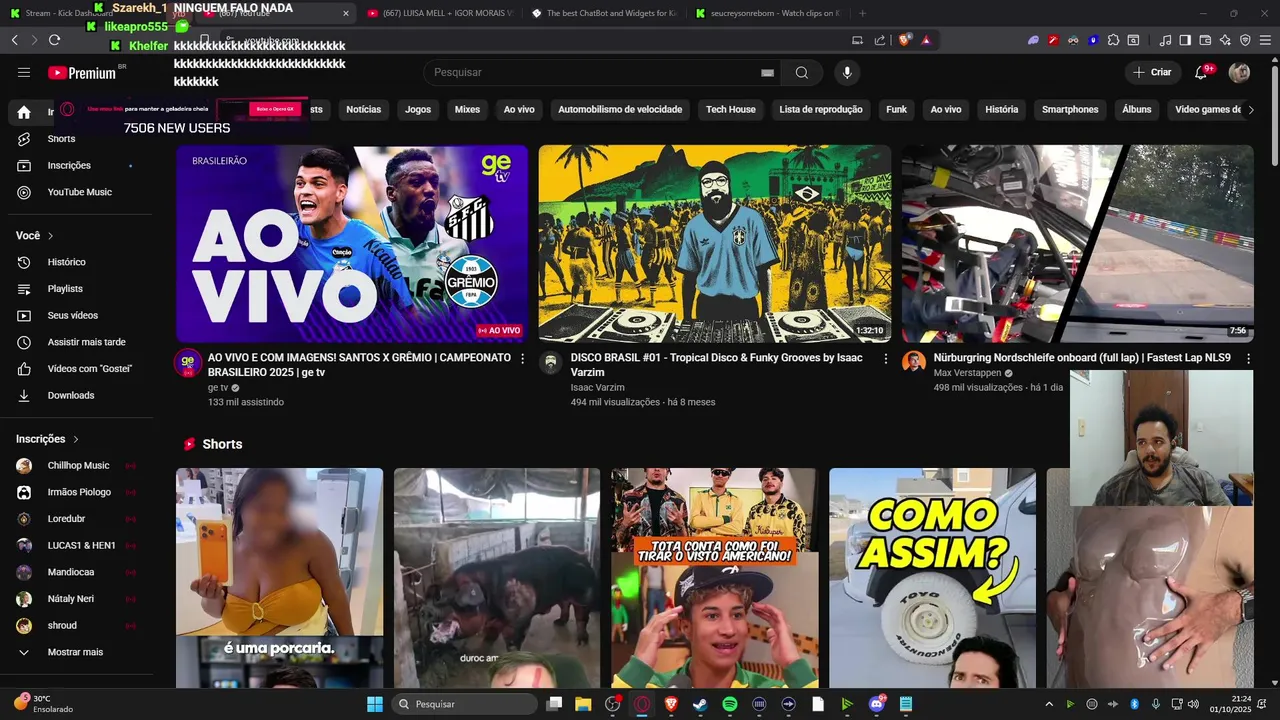Screen dimensions: 1280x720
Task: Search by voice with the microphone icon
Action: [847, 72]
